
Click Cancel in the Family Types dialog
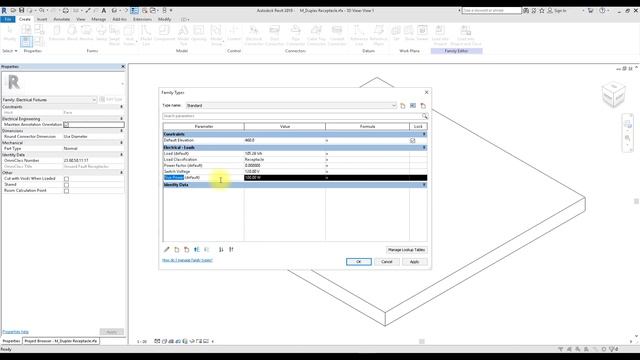pos(387,262)
